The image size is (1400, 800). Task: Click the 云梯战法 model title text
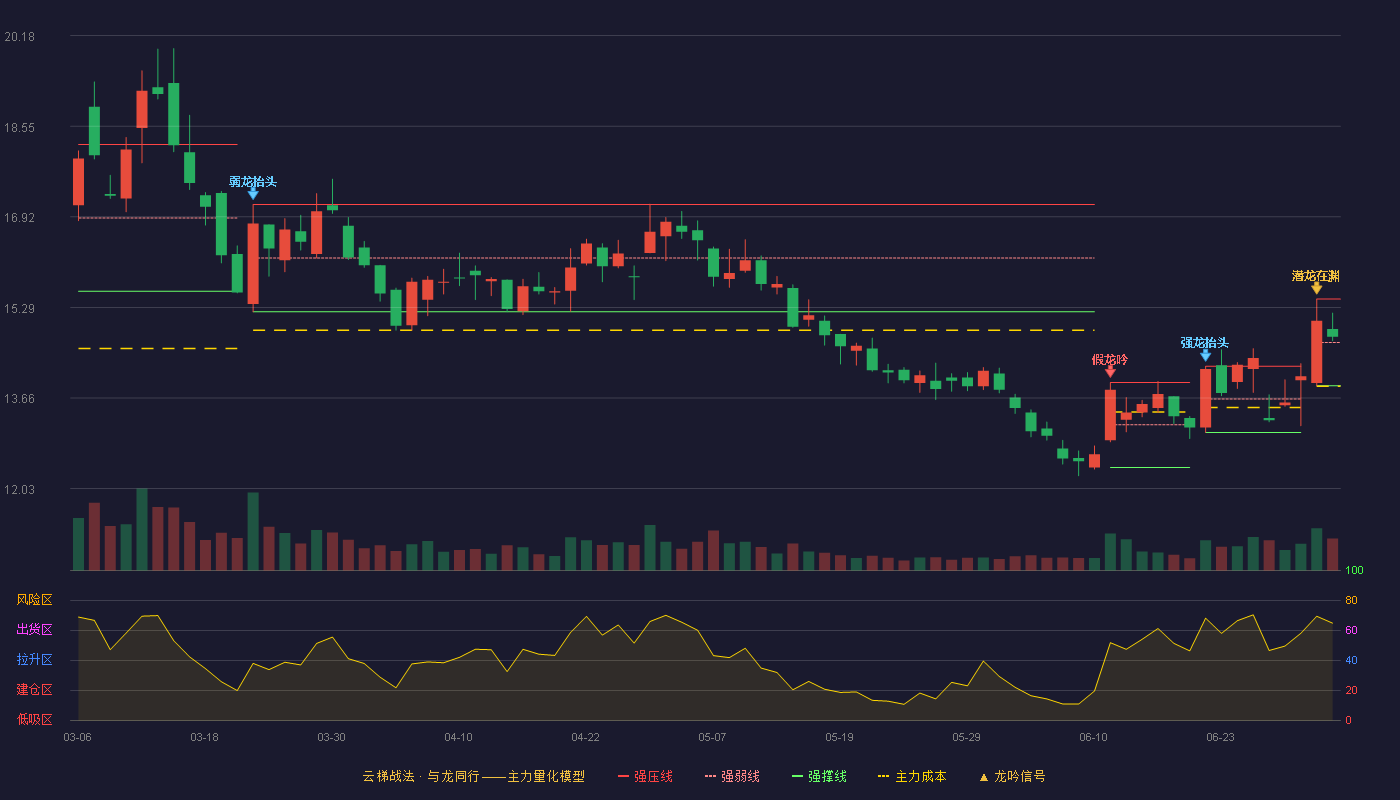click(x=474, y=776)
